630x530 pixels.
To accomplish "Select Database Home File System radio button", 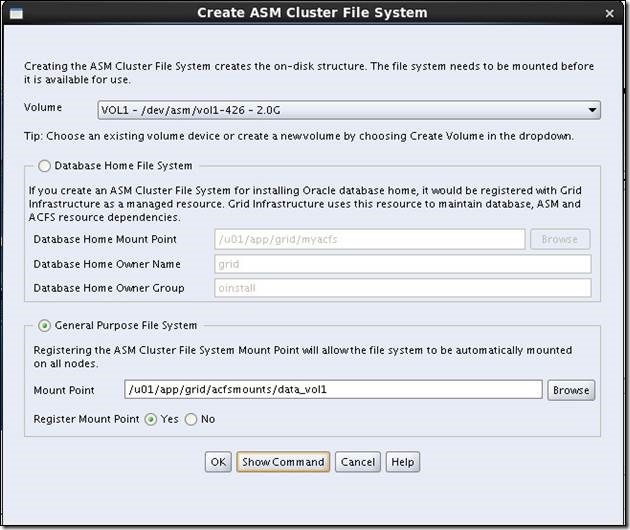I will pyautogui.click(x=45, y=166).
